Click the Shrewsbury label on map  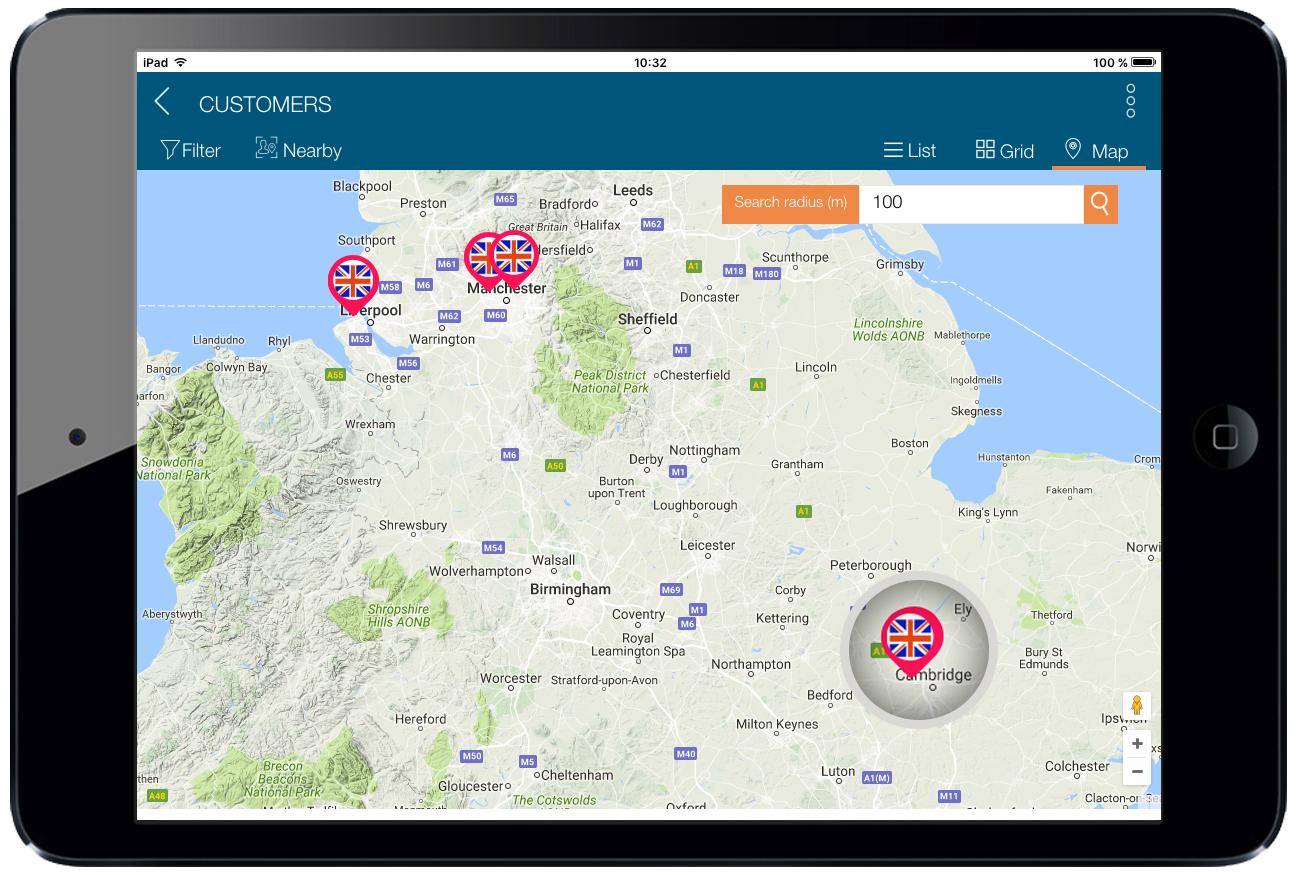click(x=413, y=525)
